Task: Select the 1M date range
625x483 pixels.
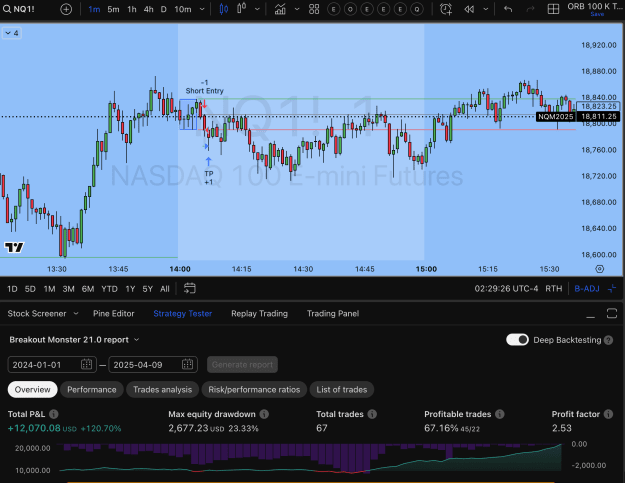Action: point(49,289)
